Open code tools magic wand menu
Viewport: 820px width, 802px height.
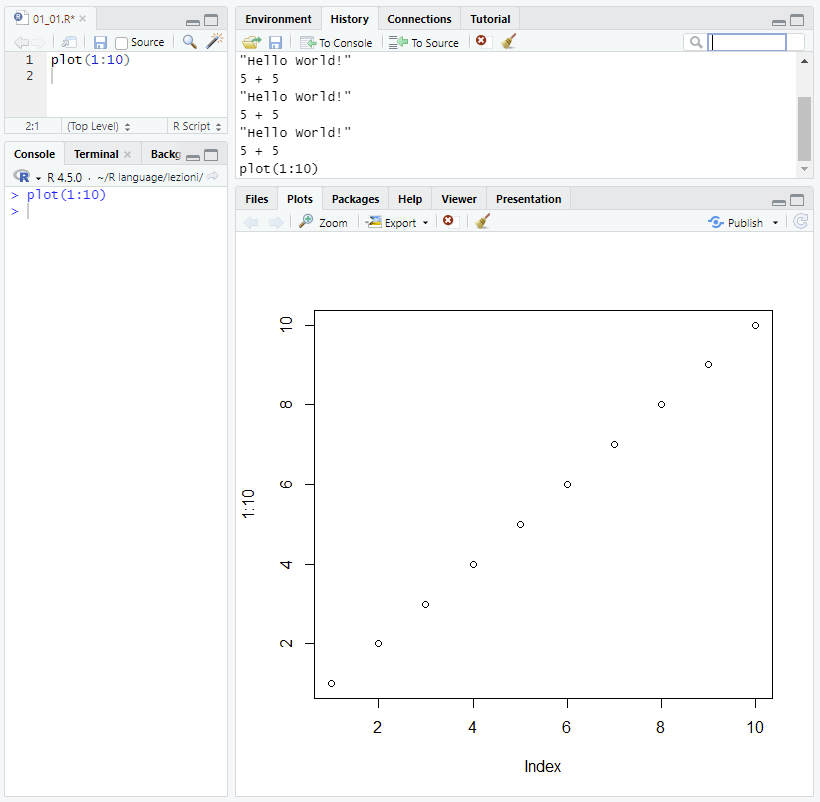(214, 41)
